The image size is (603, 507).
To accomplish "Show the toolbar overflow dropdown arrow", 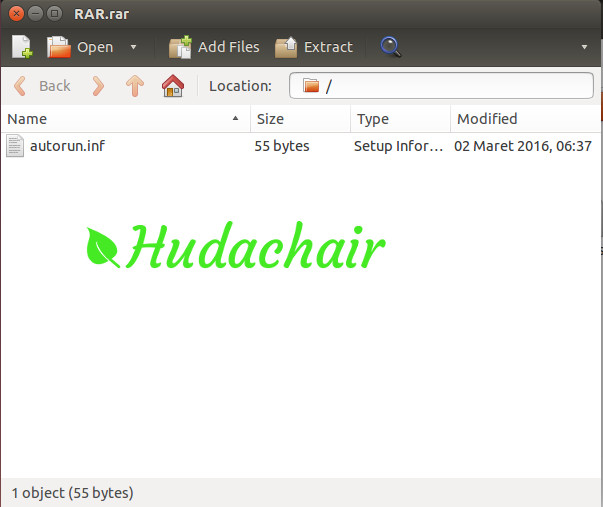I will 584,47.
